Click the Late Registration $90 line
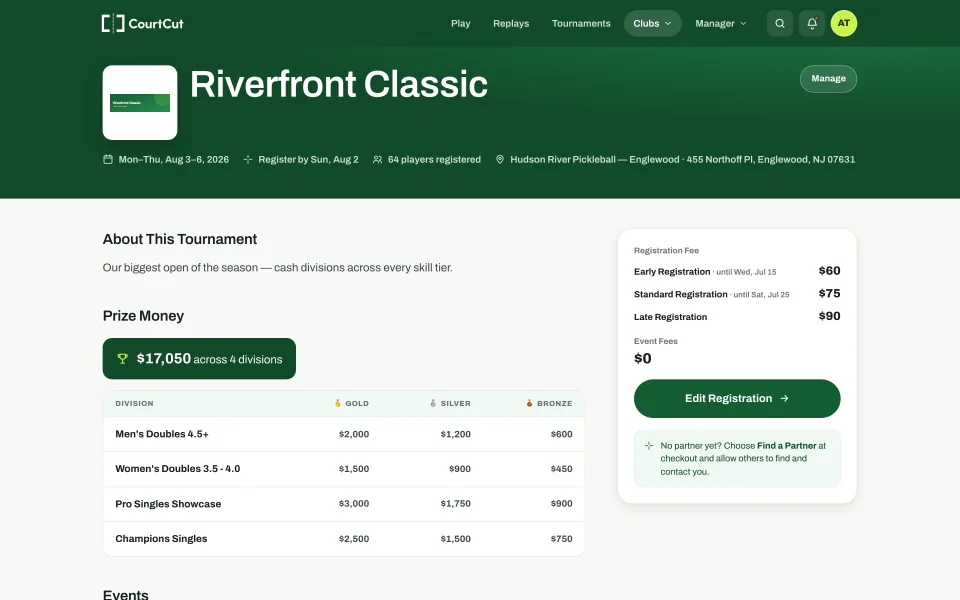Image resolution: width=960 pixels, height=600 pixels. point(737,317)
